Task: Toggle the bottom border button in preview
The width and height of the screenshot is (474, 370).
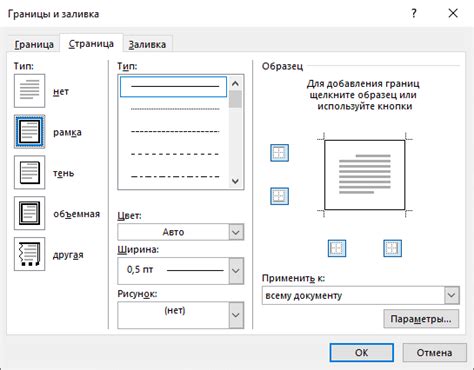Action: [x=279, y=196]
